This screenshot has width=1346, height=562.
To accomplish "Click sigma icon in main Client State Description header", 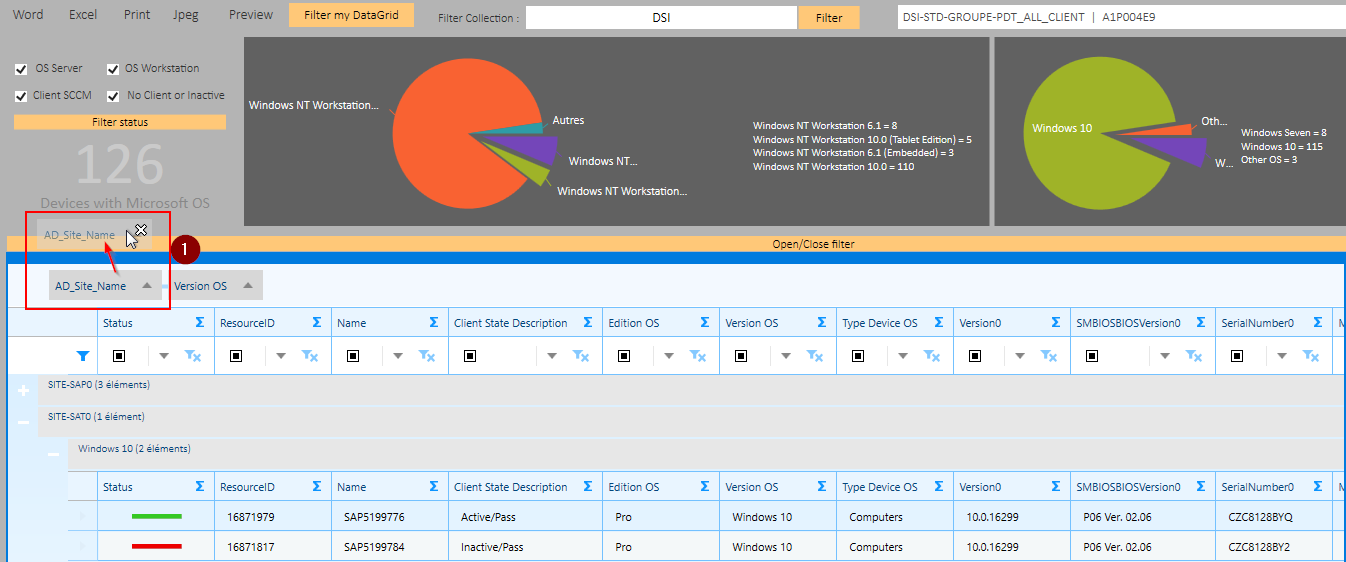I will 588,322.
